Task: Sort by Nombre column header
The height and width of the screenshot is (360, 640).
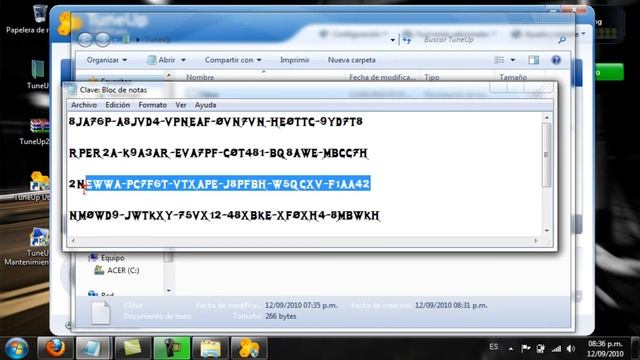Action: (x=200, y=77)
